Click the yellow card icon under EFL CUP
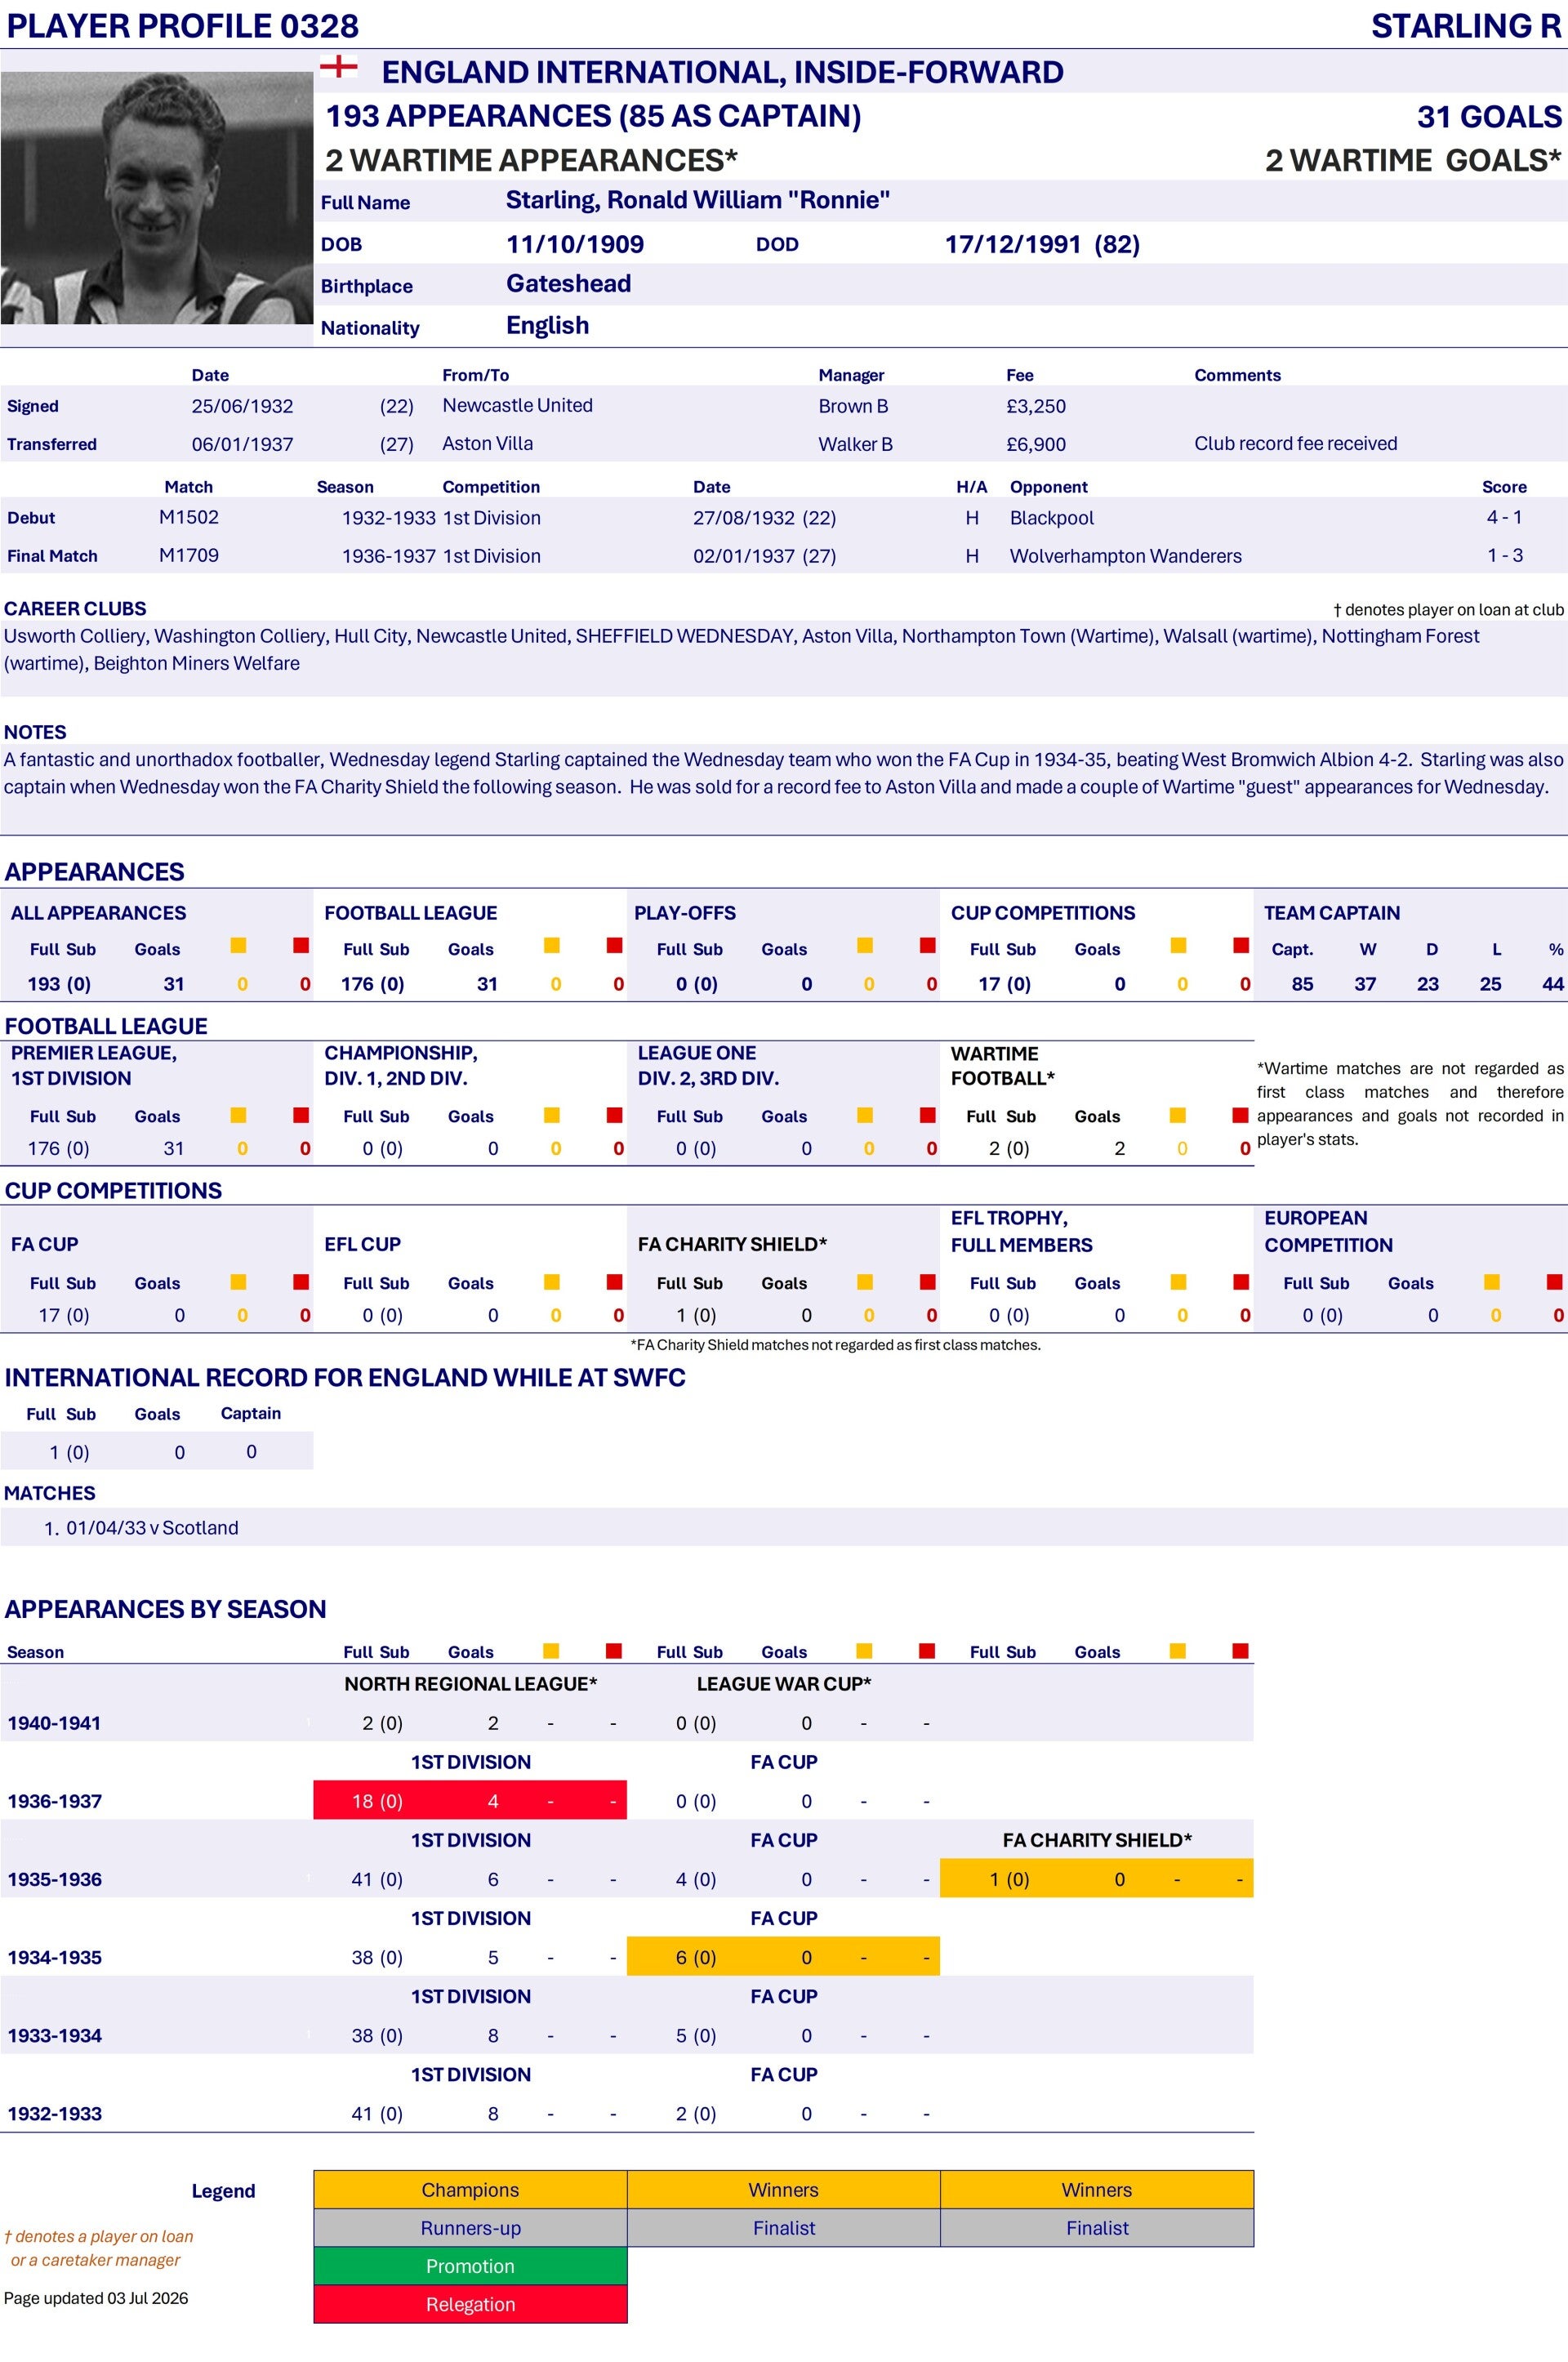This screenshot has width=1568, height=2362. (x=552, y=1282)
